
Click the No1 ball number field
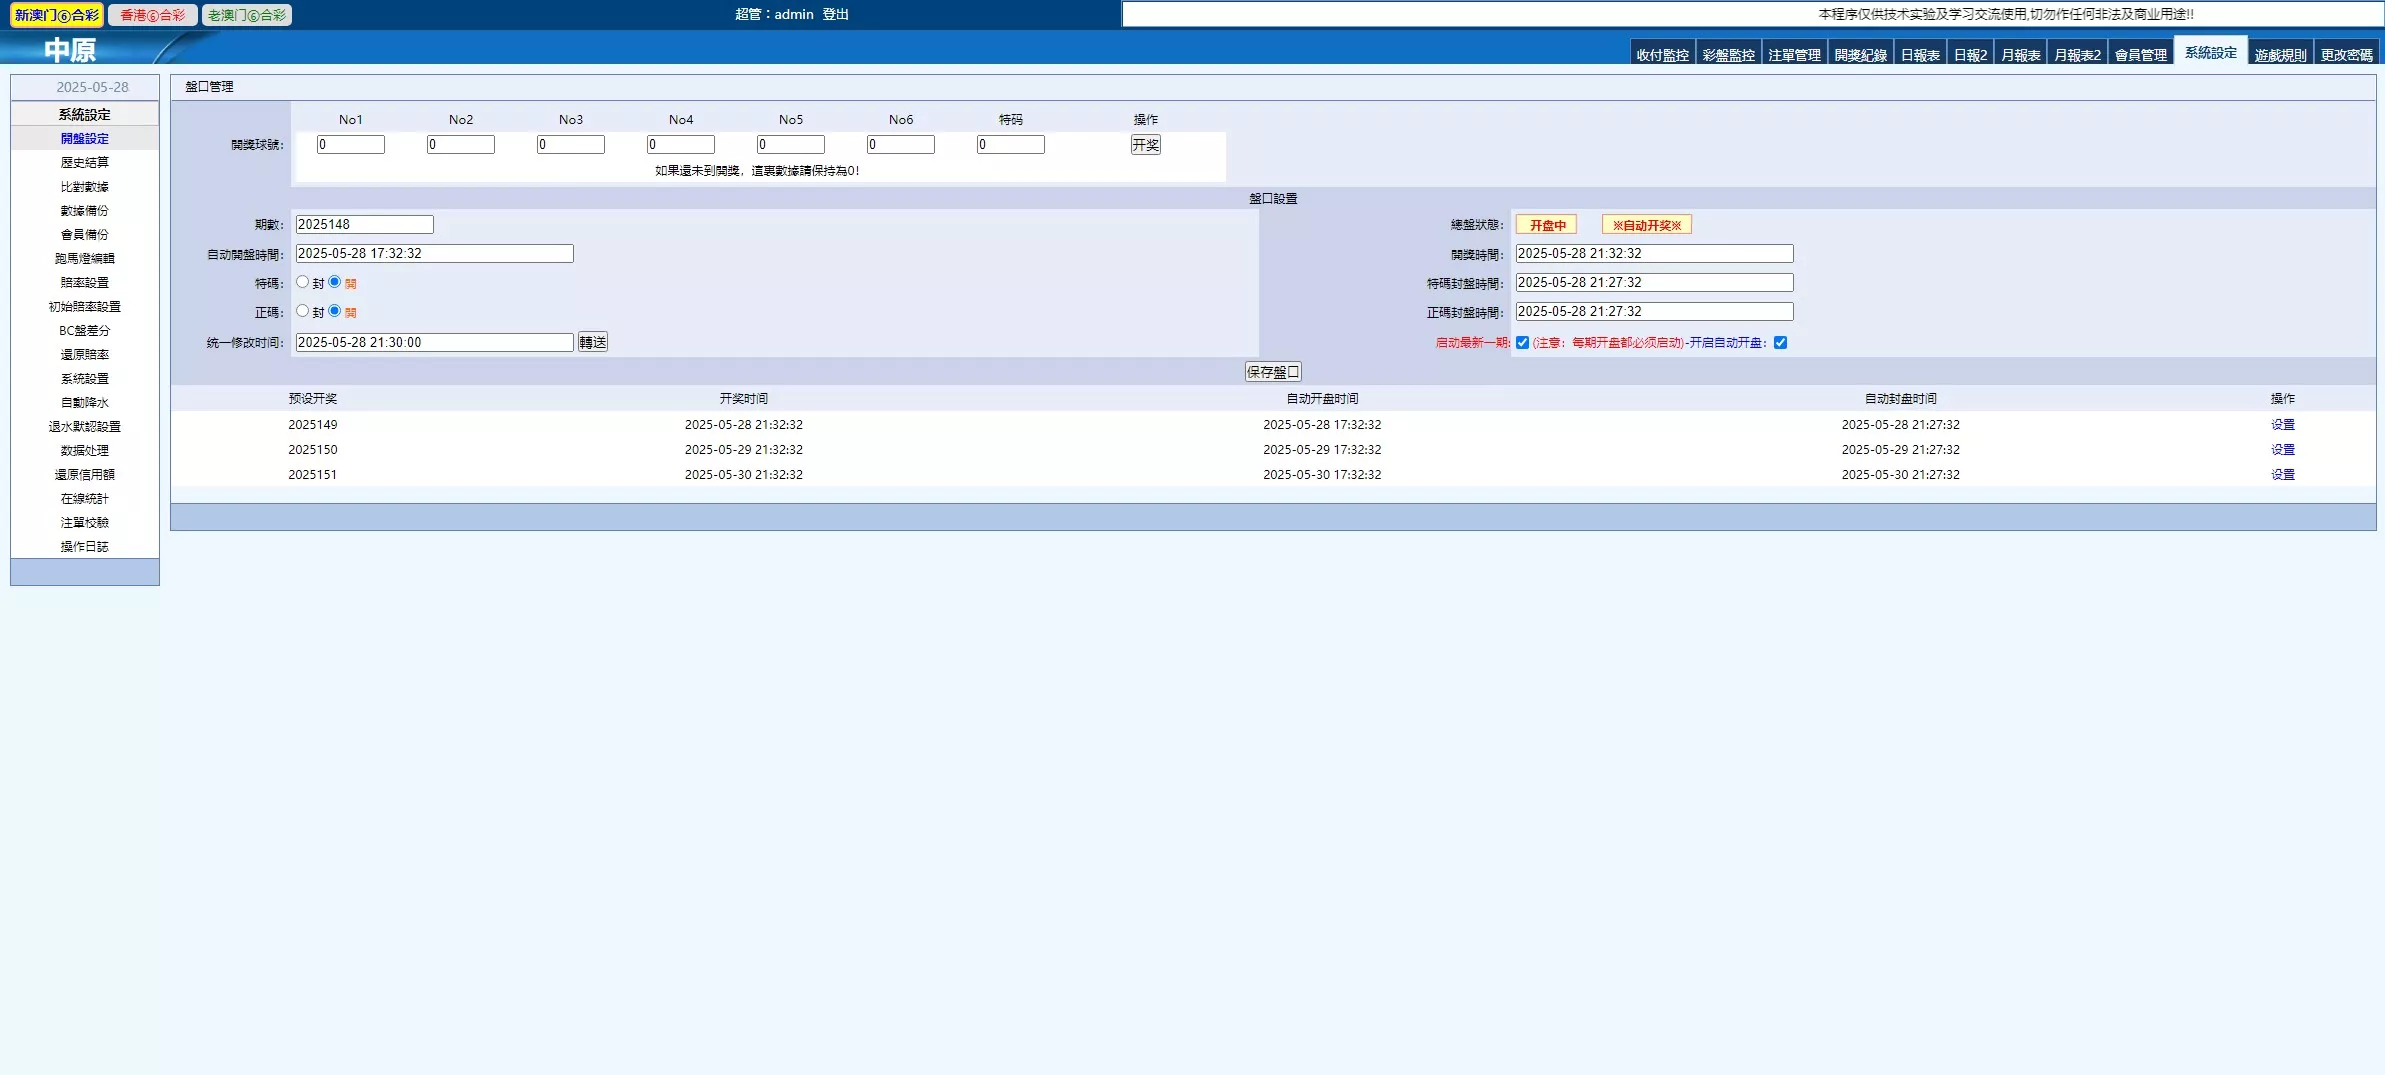pyautogui.click(x=350, y=145)
